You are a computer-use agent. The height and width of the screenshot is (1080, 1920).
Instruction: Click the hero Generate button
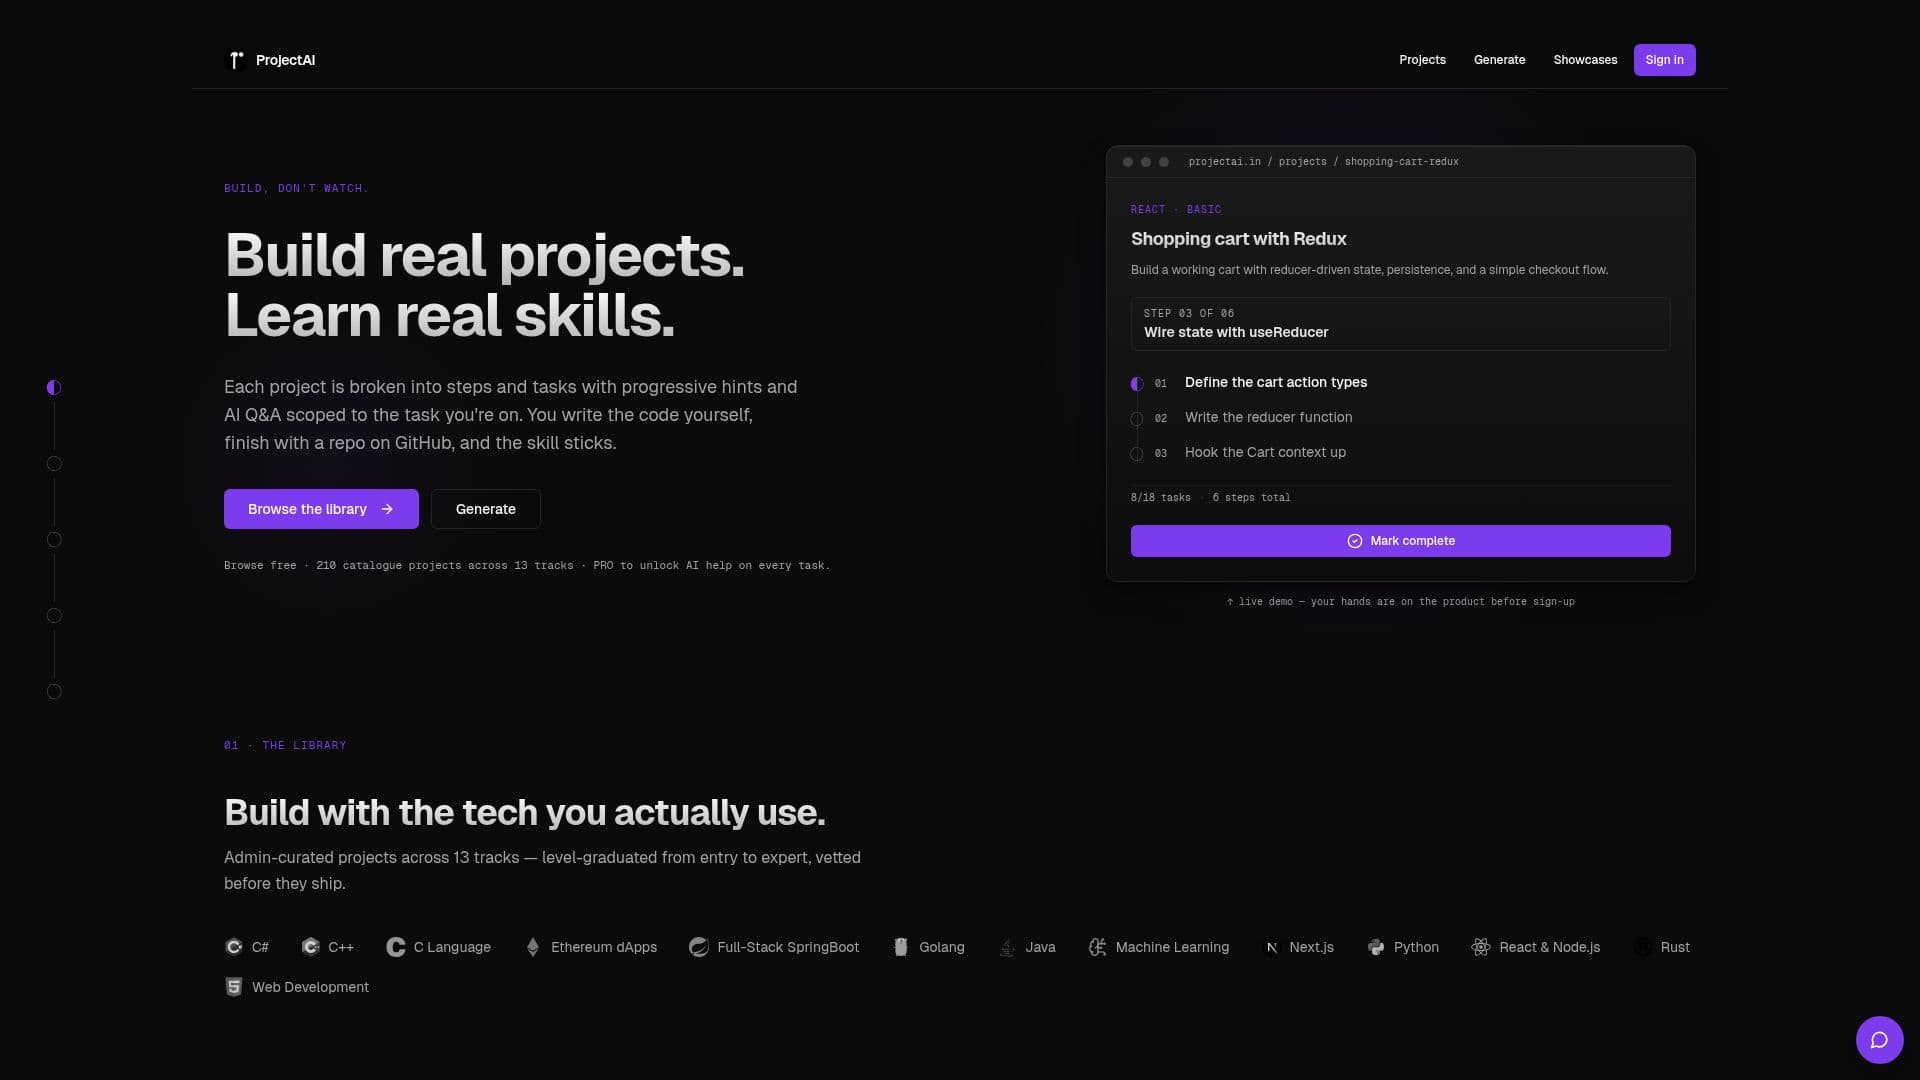[x=486, y=509]
